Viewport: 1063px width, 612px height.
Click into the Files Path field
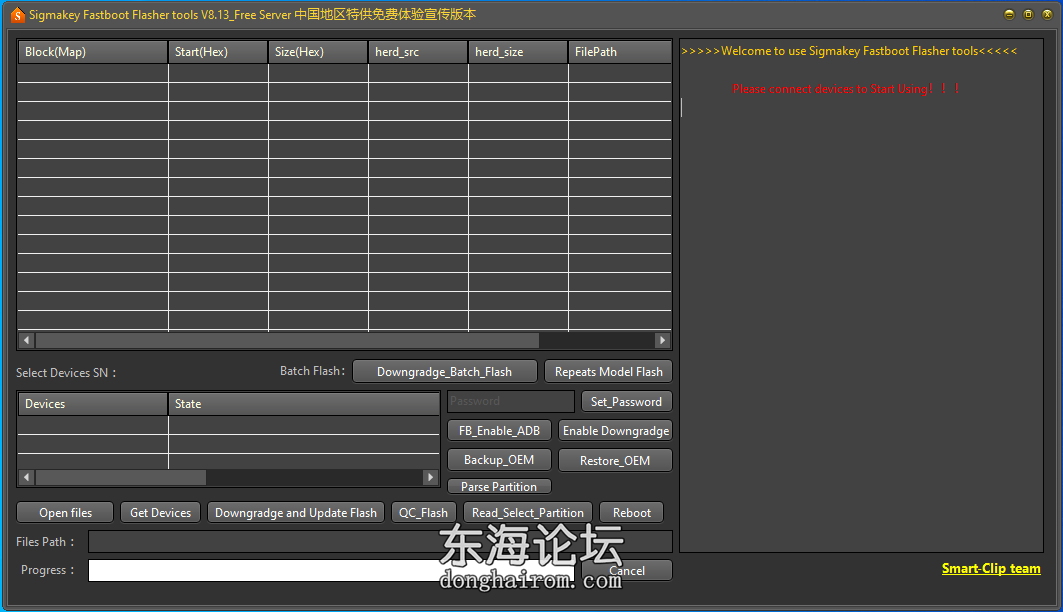tap(380, 542)
